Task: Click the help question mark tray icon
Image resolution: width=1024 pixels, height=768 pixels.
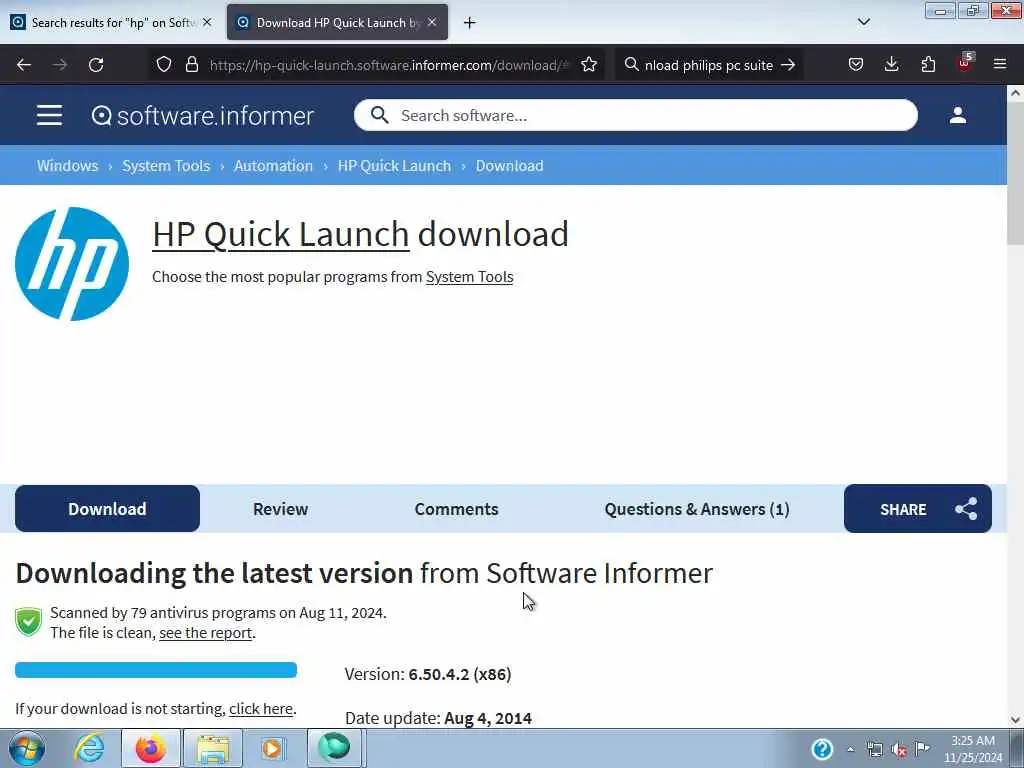Action: click(822, 748)
